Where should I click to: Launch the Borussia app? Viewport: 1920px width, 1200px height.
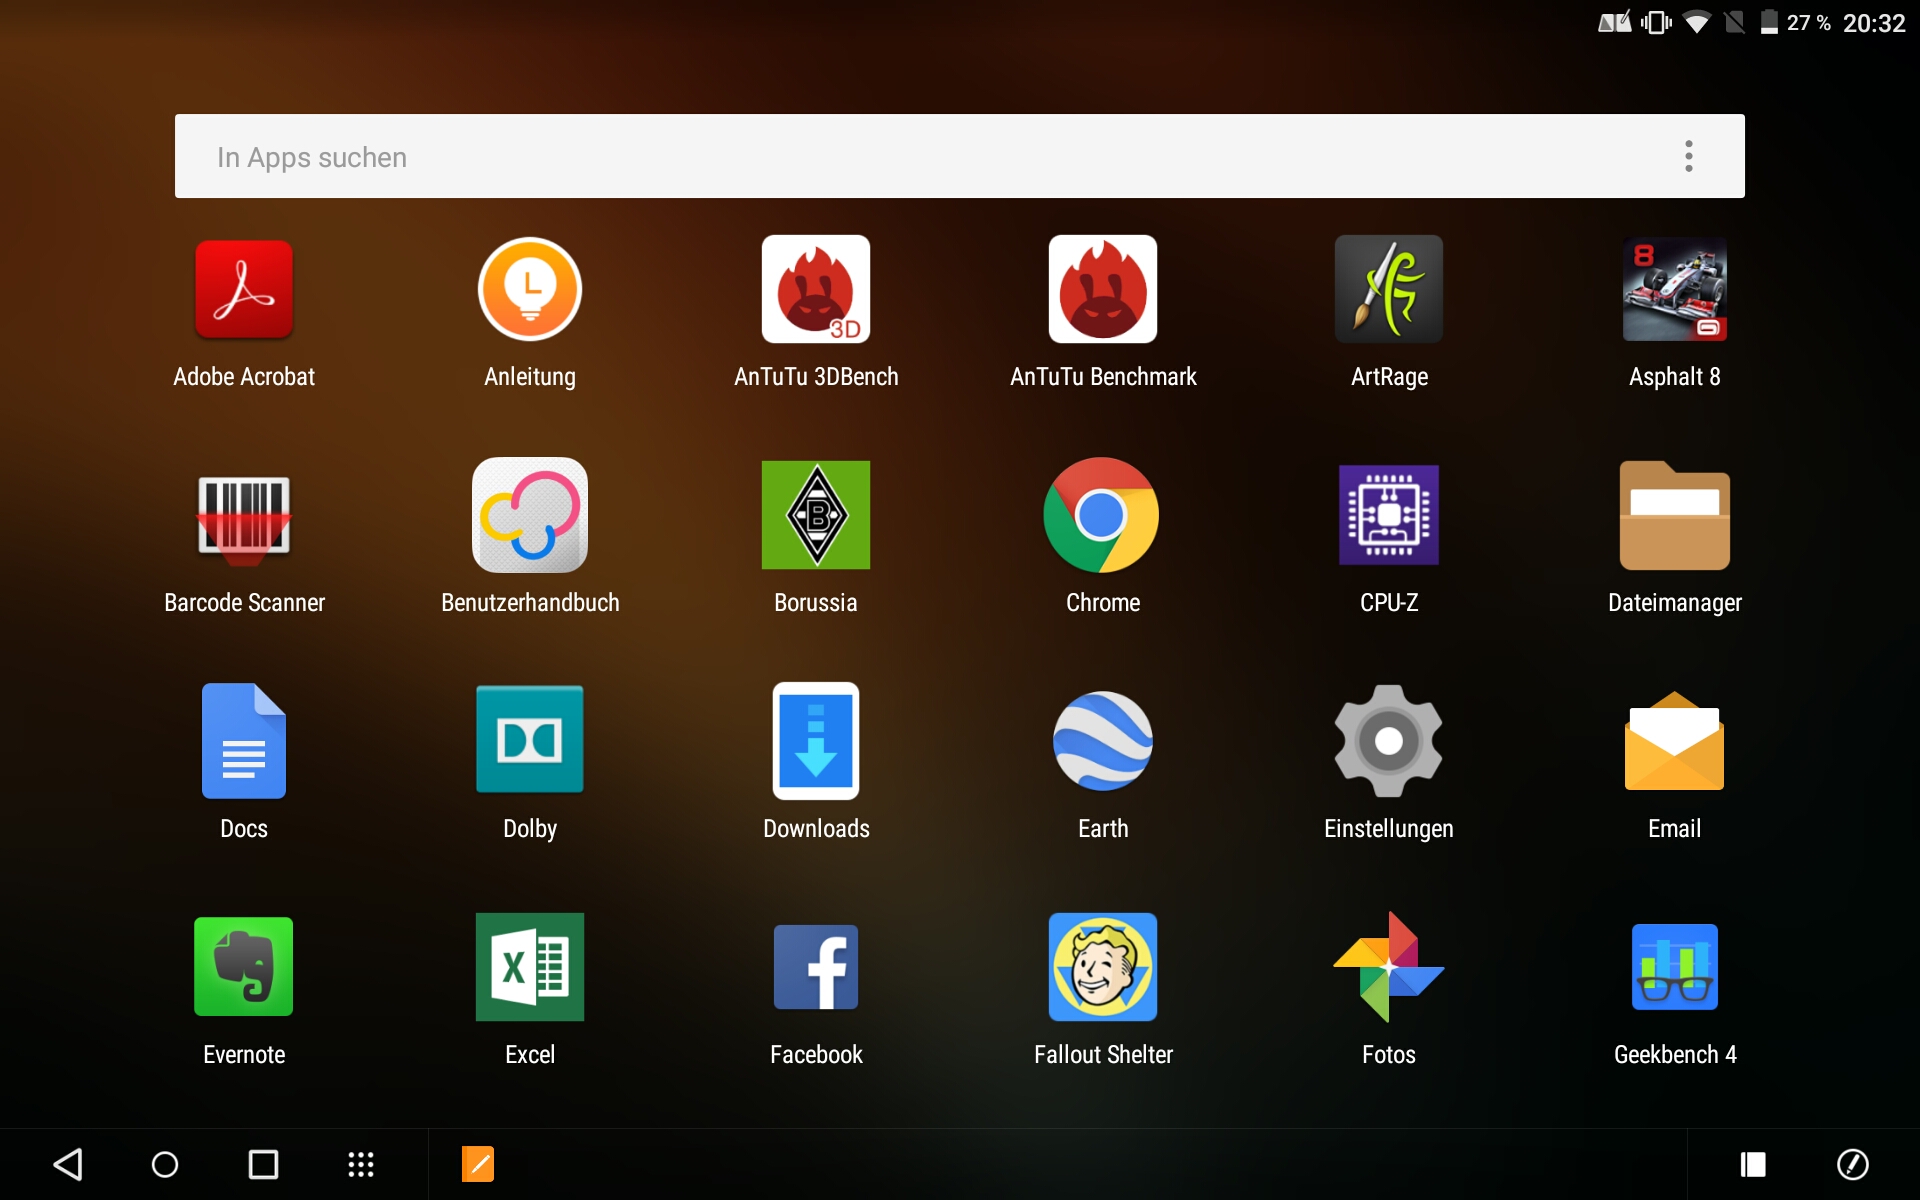816,515
